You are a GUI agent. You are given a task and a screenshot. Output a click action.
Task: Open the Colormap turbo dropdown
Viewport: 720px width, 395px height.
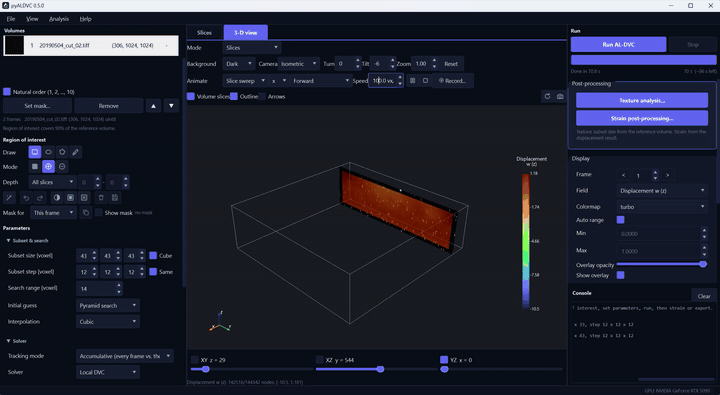[x=662, y=207]
